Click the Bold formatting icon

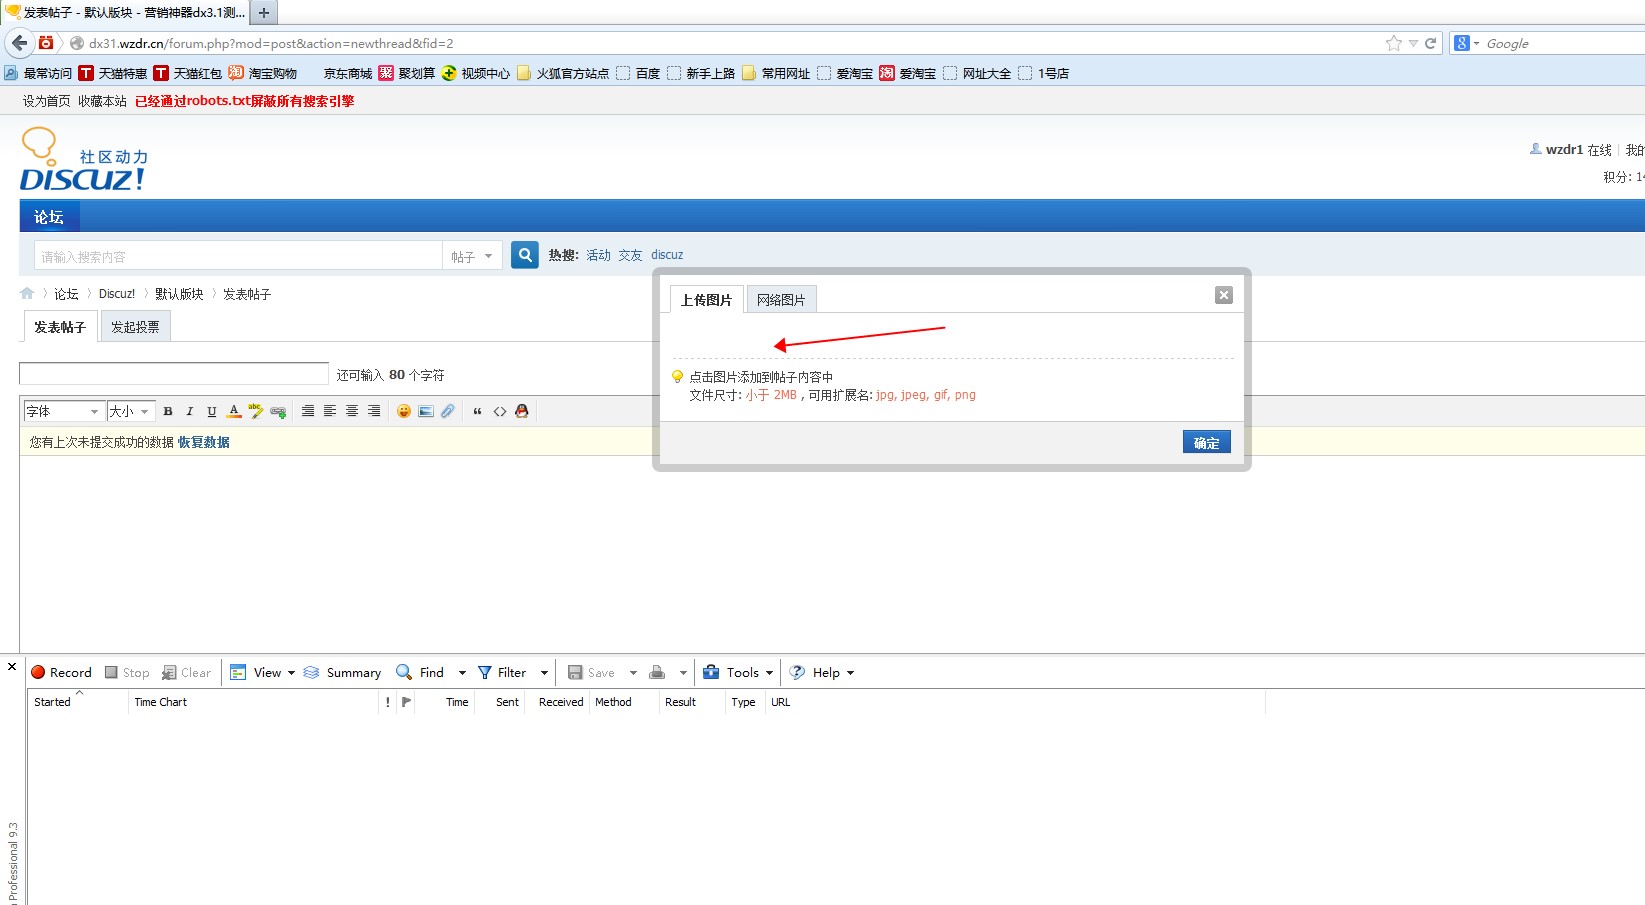(168, 411)
